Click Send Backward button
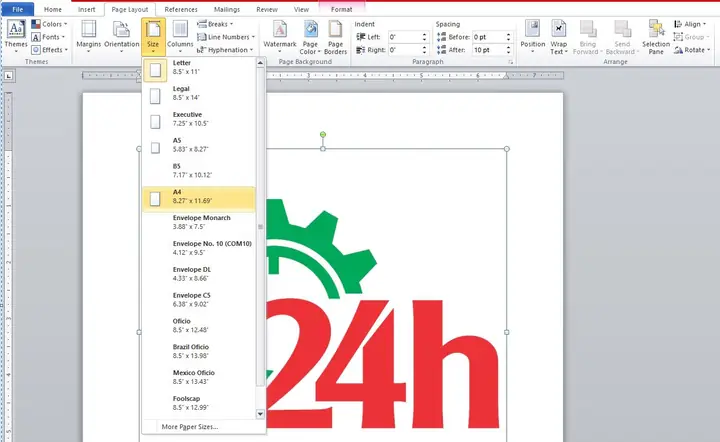This screenshot has height=442, width=720. pyautogui.click(x=622, y=38)
